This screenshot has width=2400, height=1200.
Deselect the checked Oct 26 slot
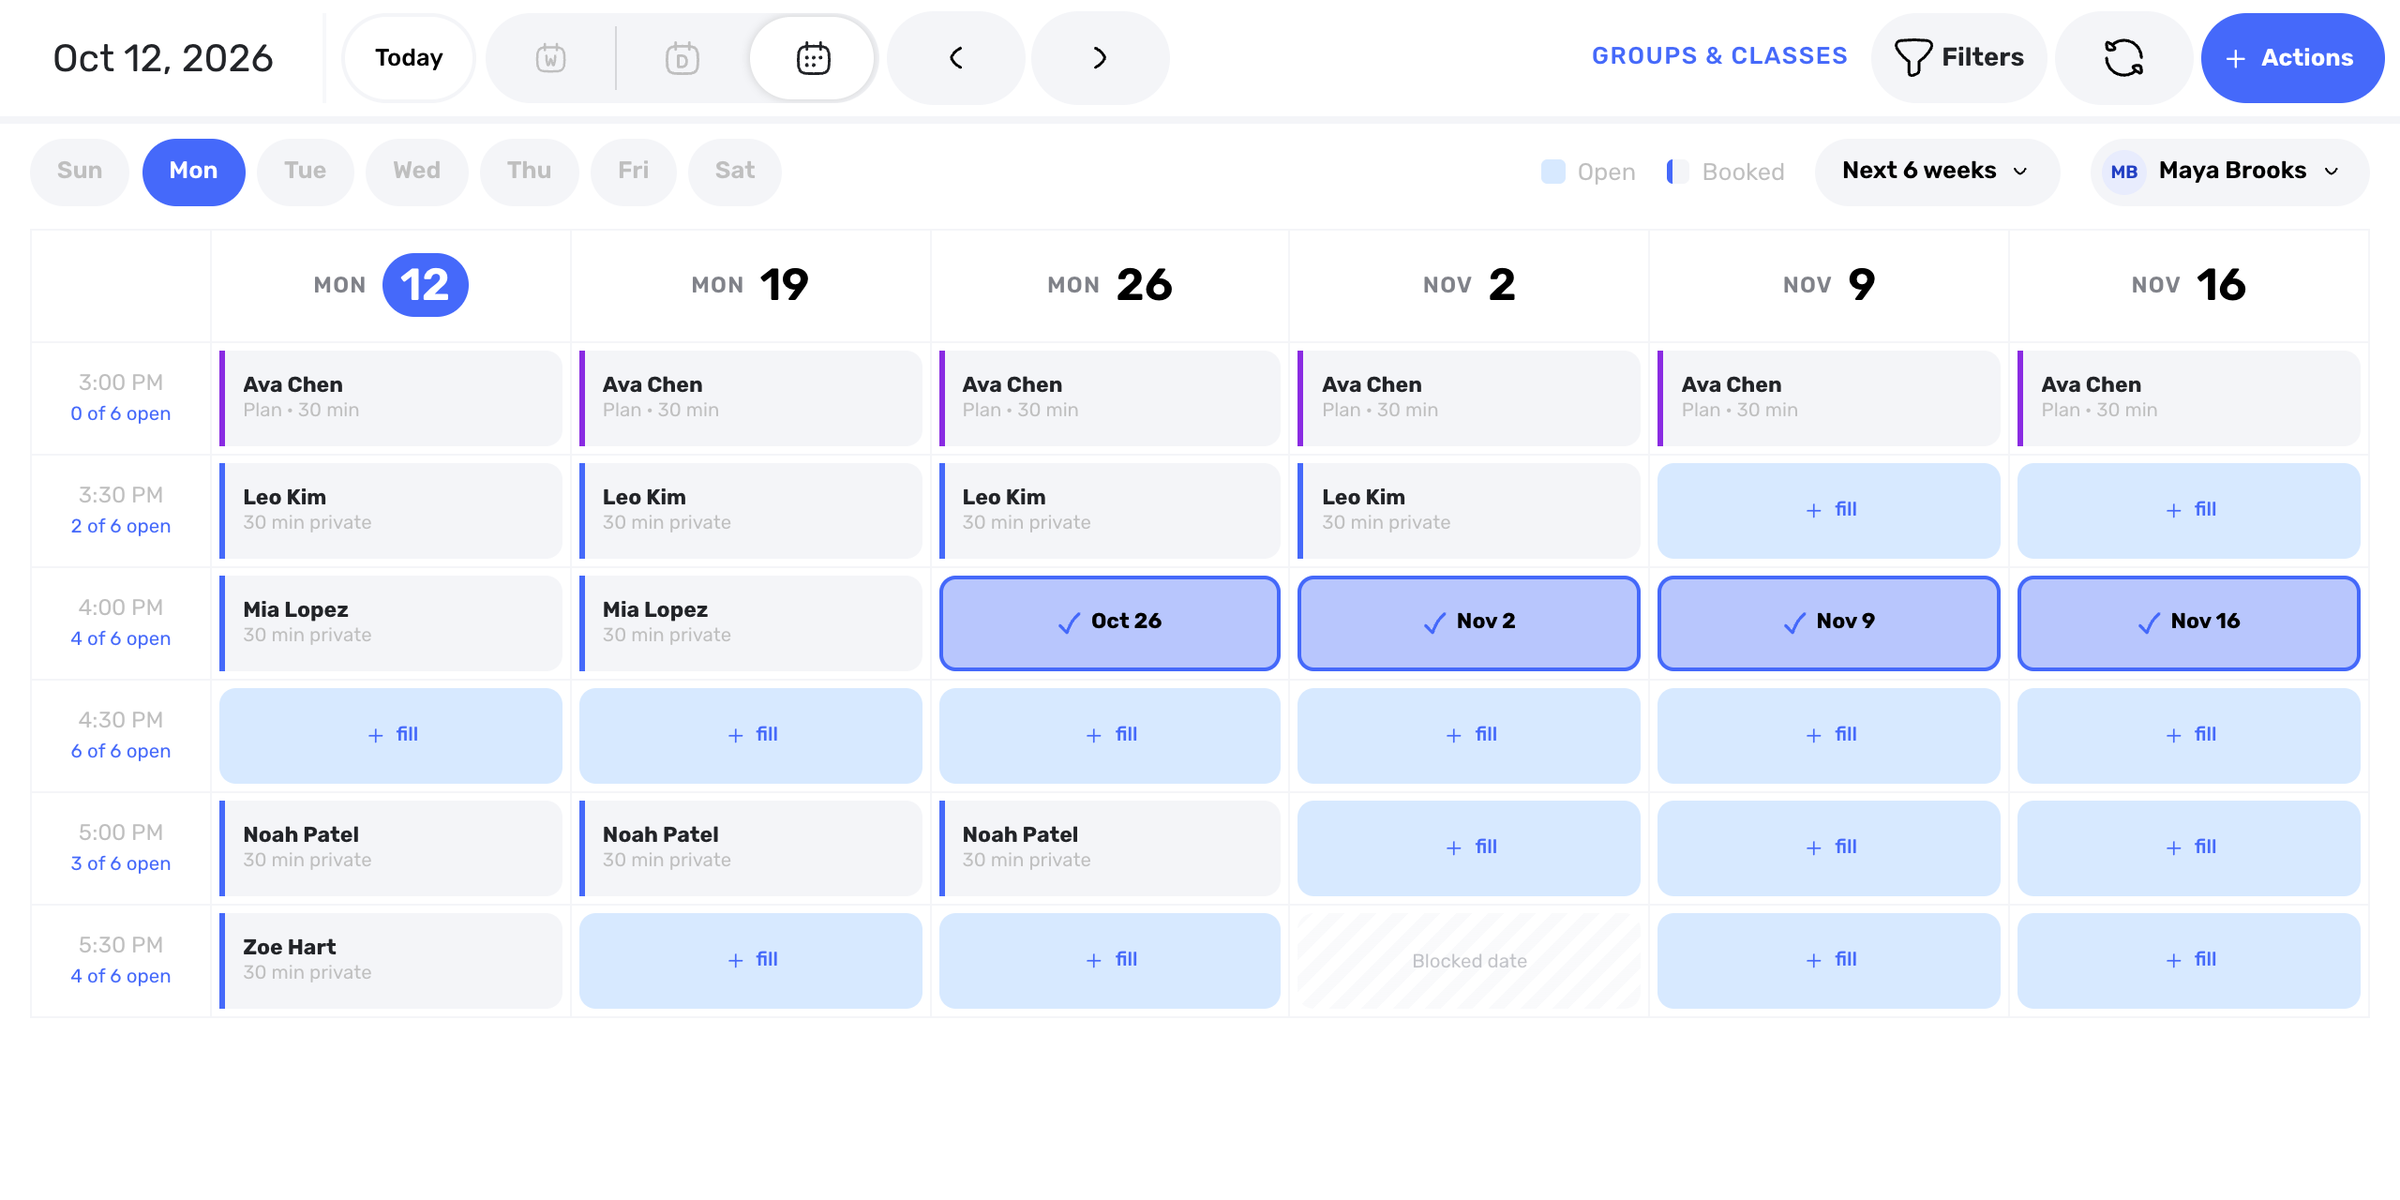point(1109,622)
